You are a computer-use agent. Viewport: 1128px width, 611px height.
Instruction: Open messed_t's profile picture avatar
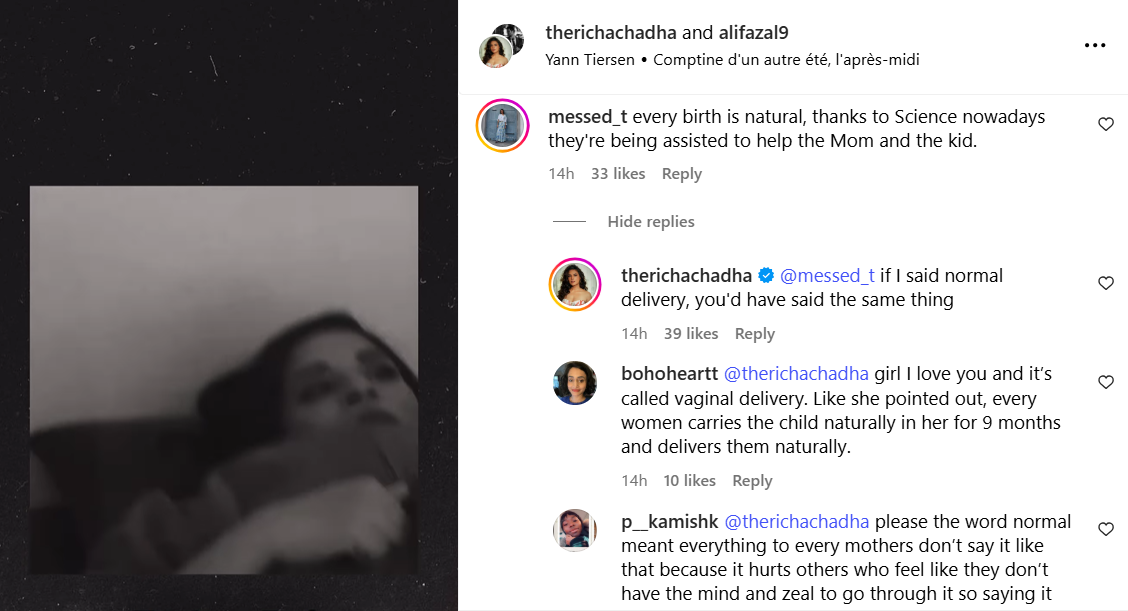pyautogui.click(x=502, y=126)
